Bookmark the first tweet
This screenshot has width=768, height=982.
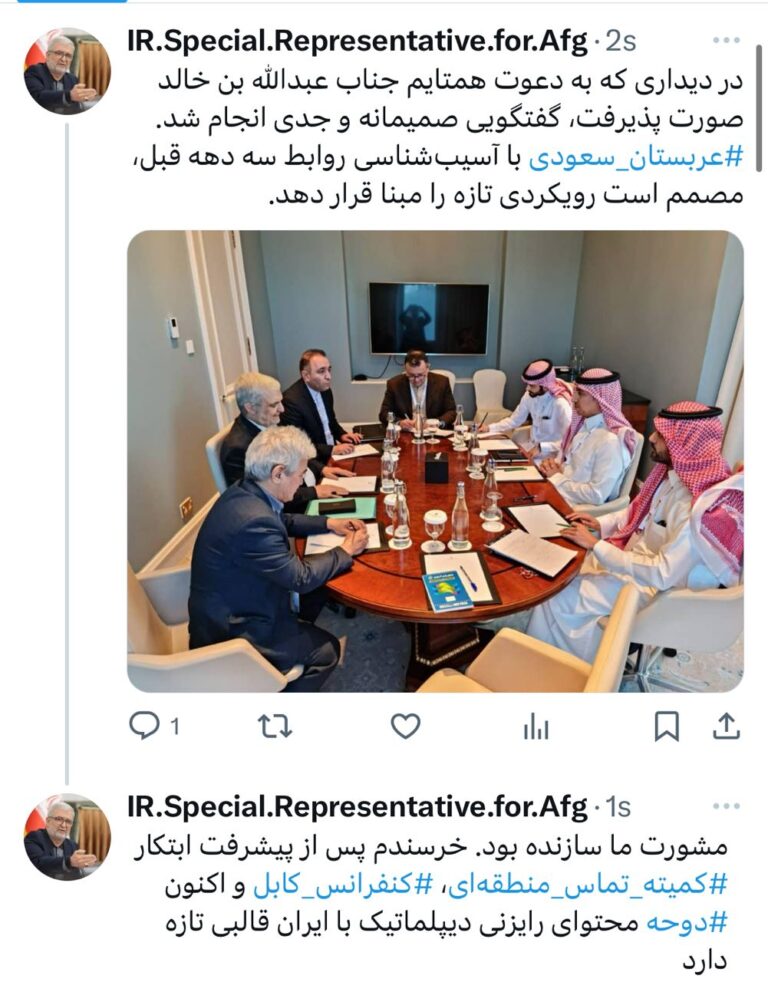667,727
